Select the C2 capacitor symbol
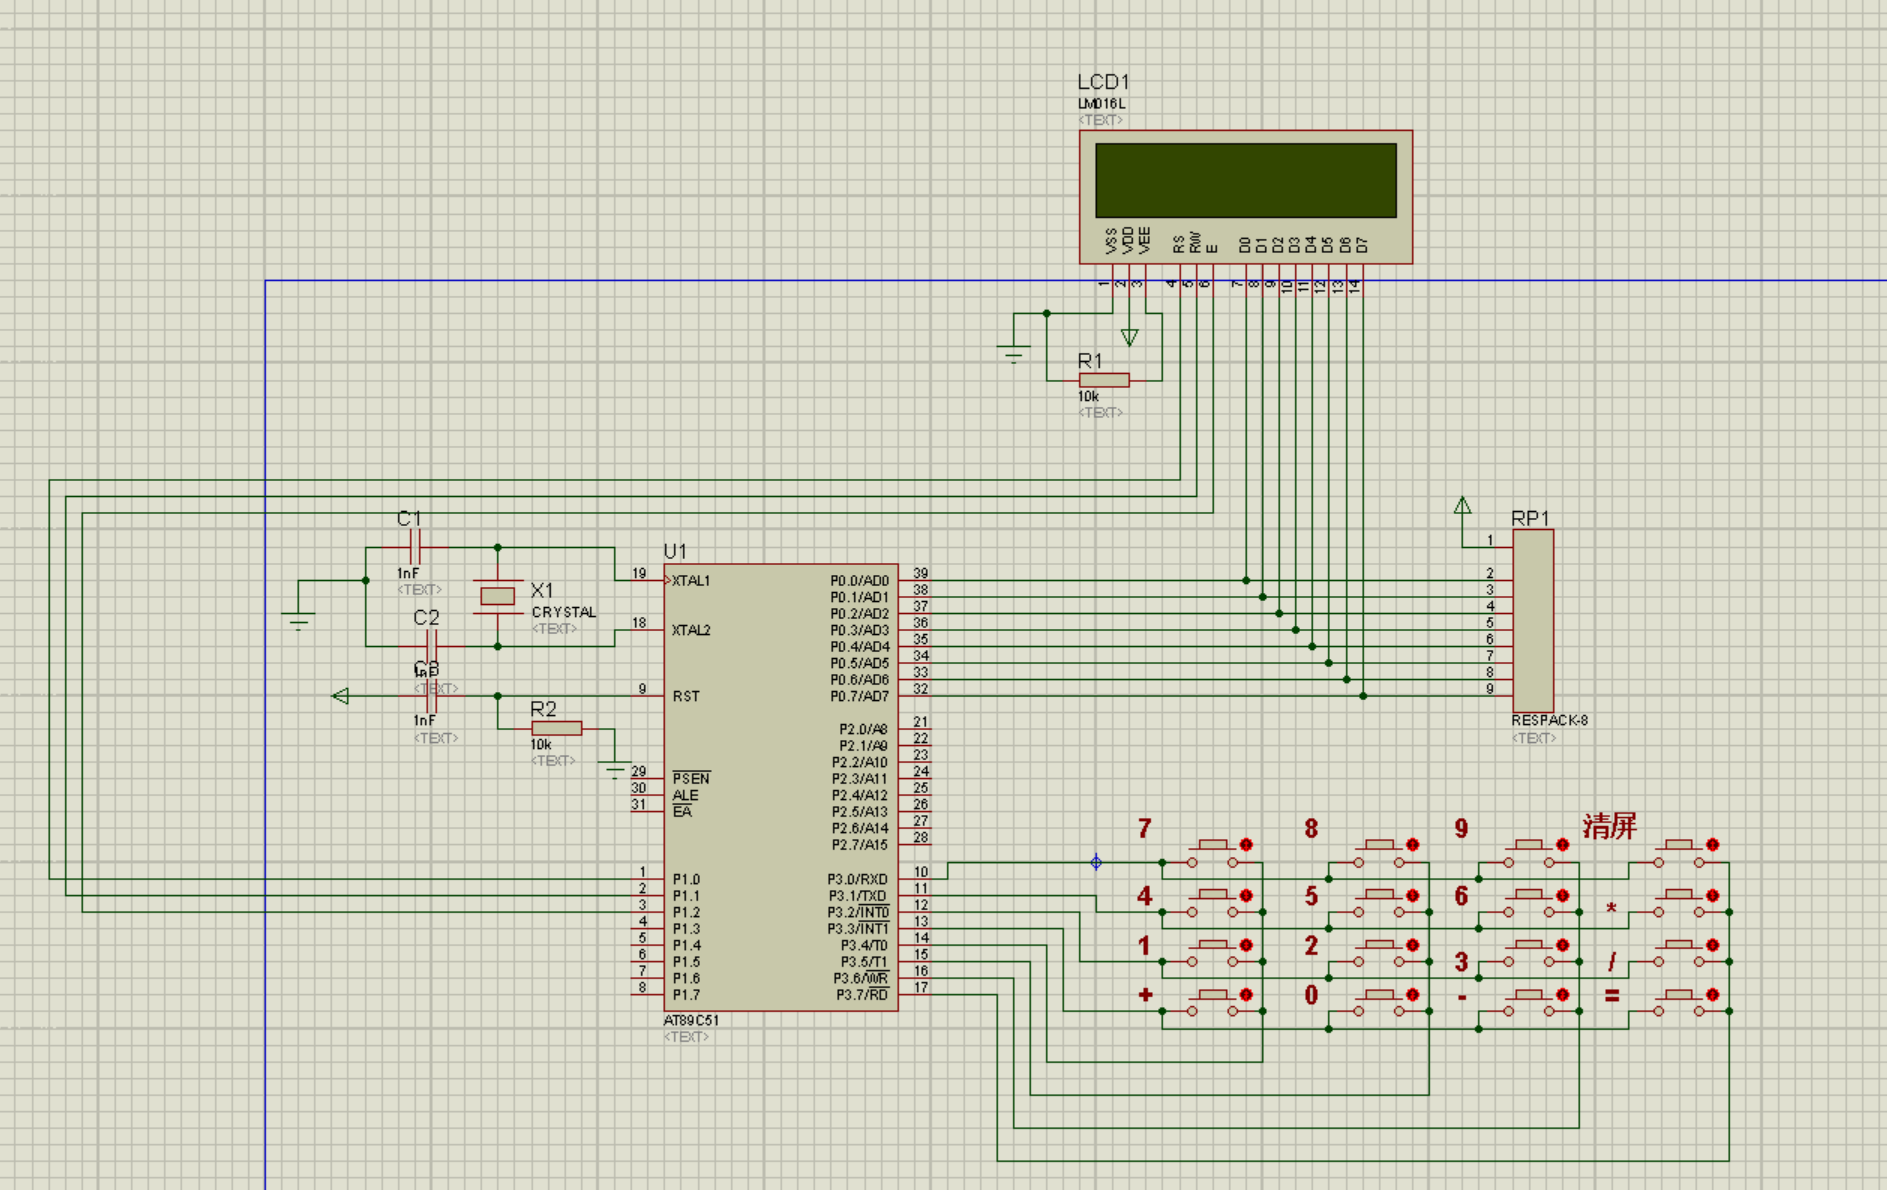Screen dimensions: 1887x1190 [432, 646]
